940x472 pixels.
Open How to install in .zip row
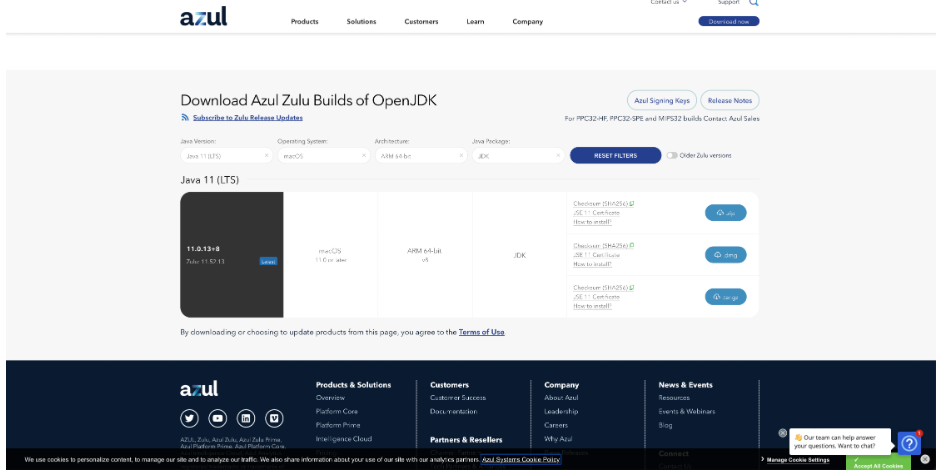coord(592,222)
